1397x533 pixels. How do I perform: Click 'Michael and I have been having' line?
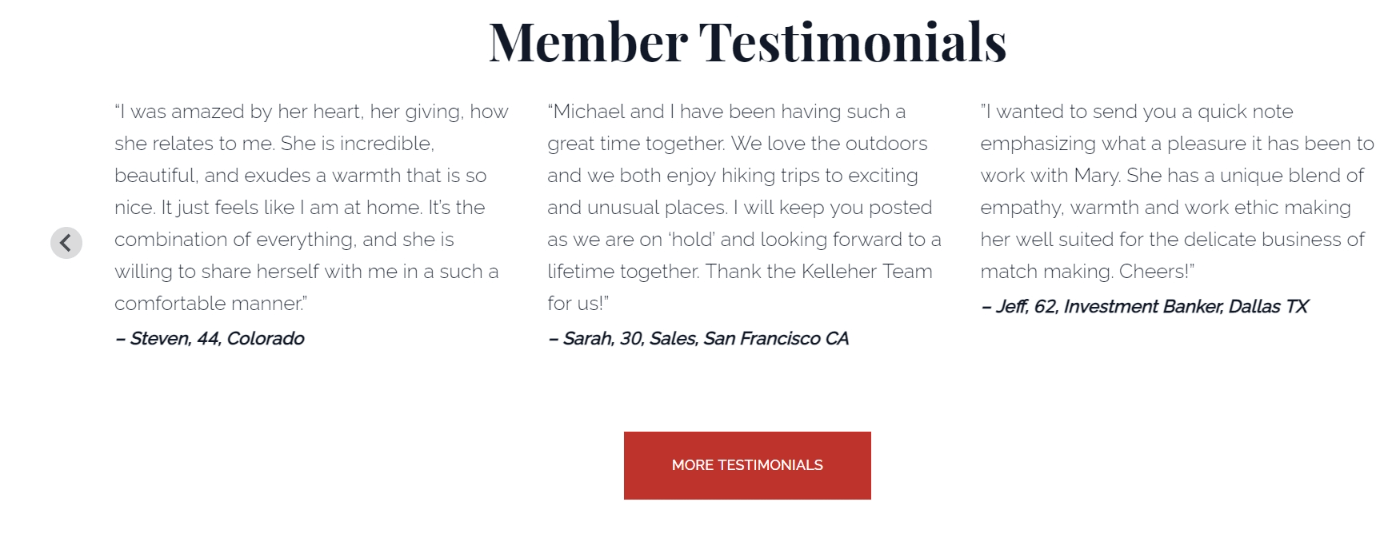pyautogui.click(x=690, y=111)
